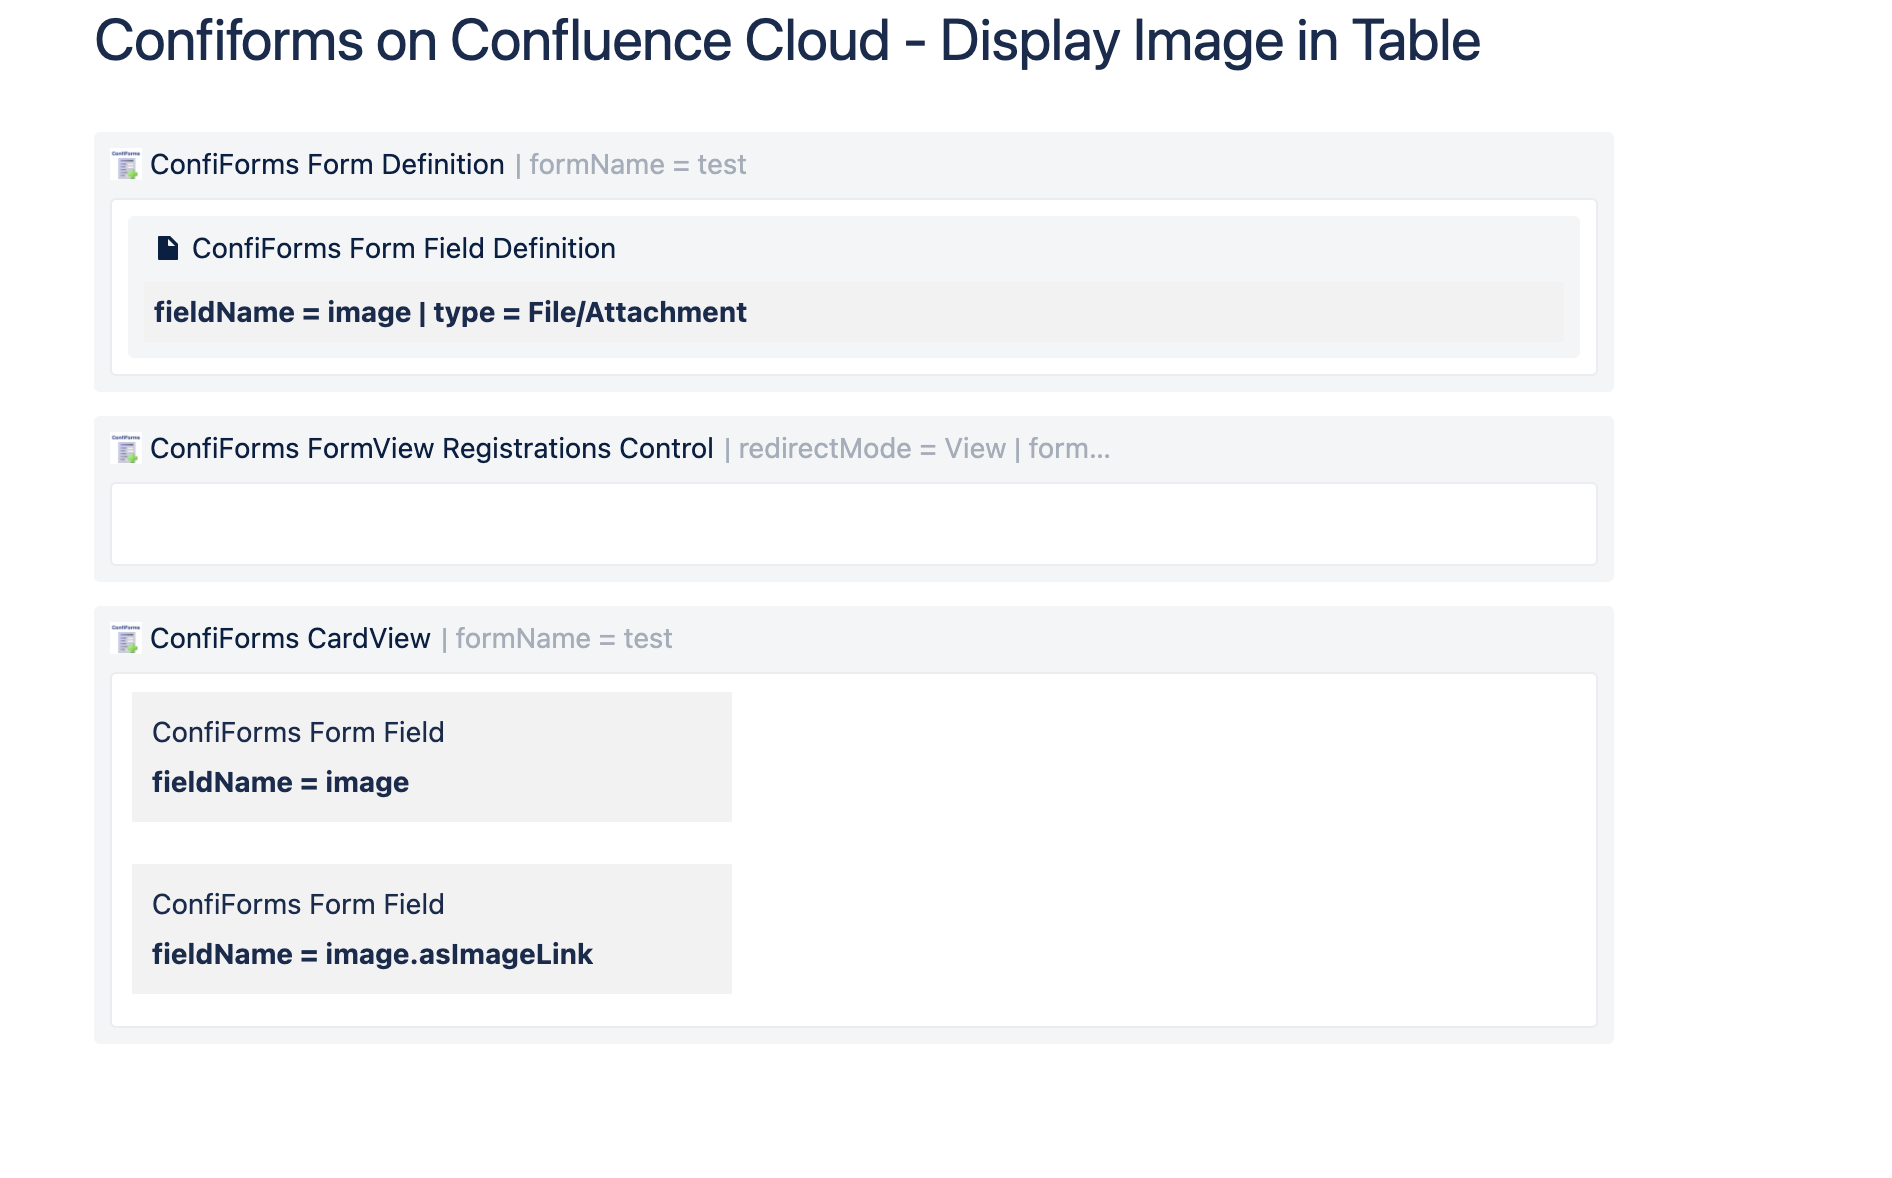Select the type = File/Attachment parameter

click(588, 312)
